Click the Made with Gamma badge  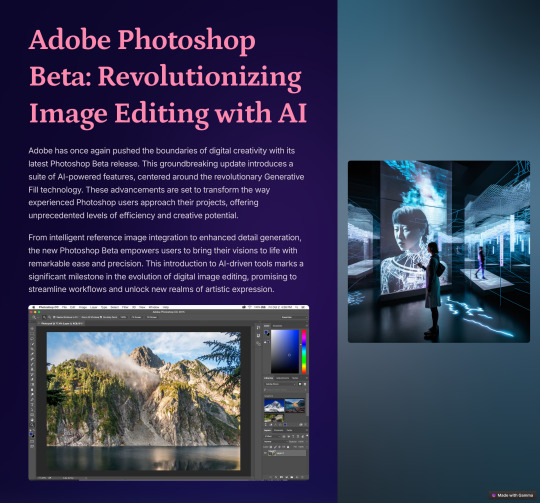513,495
